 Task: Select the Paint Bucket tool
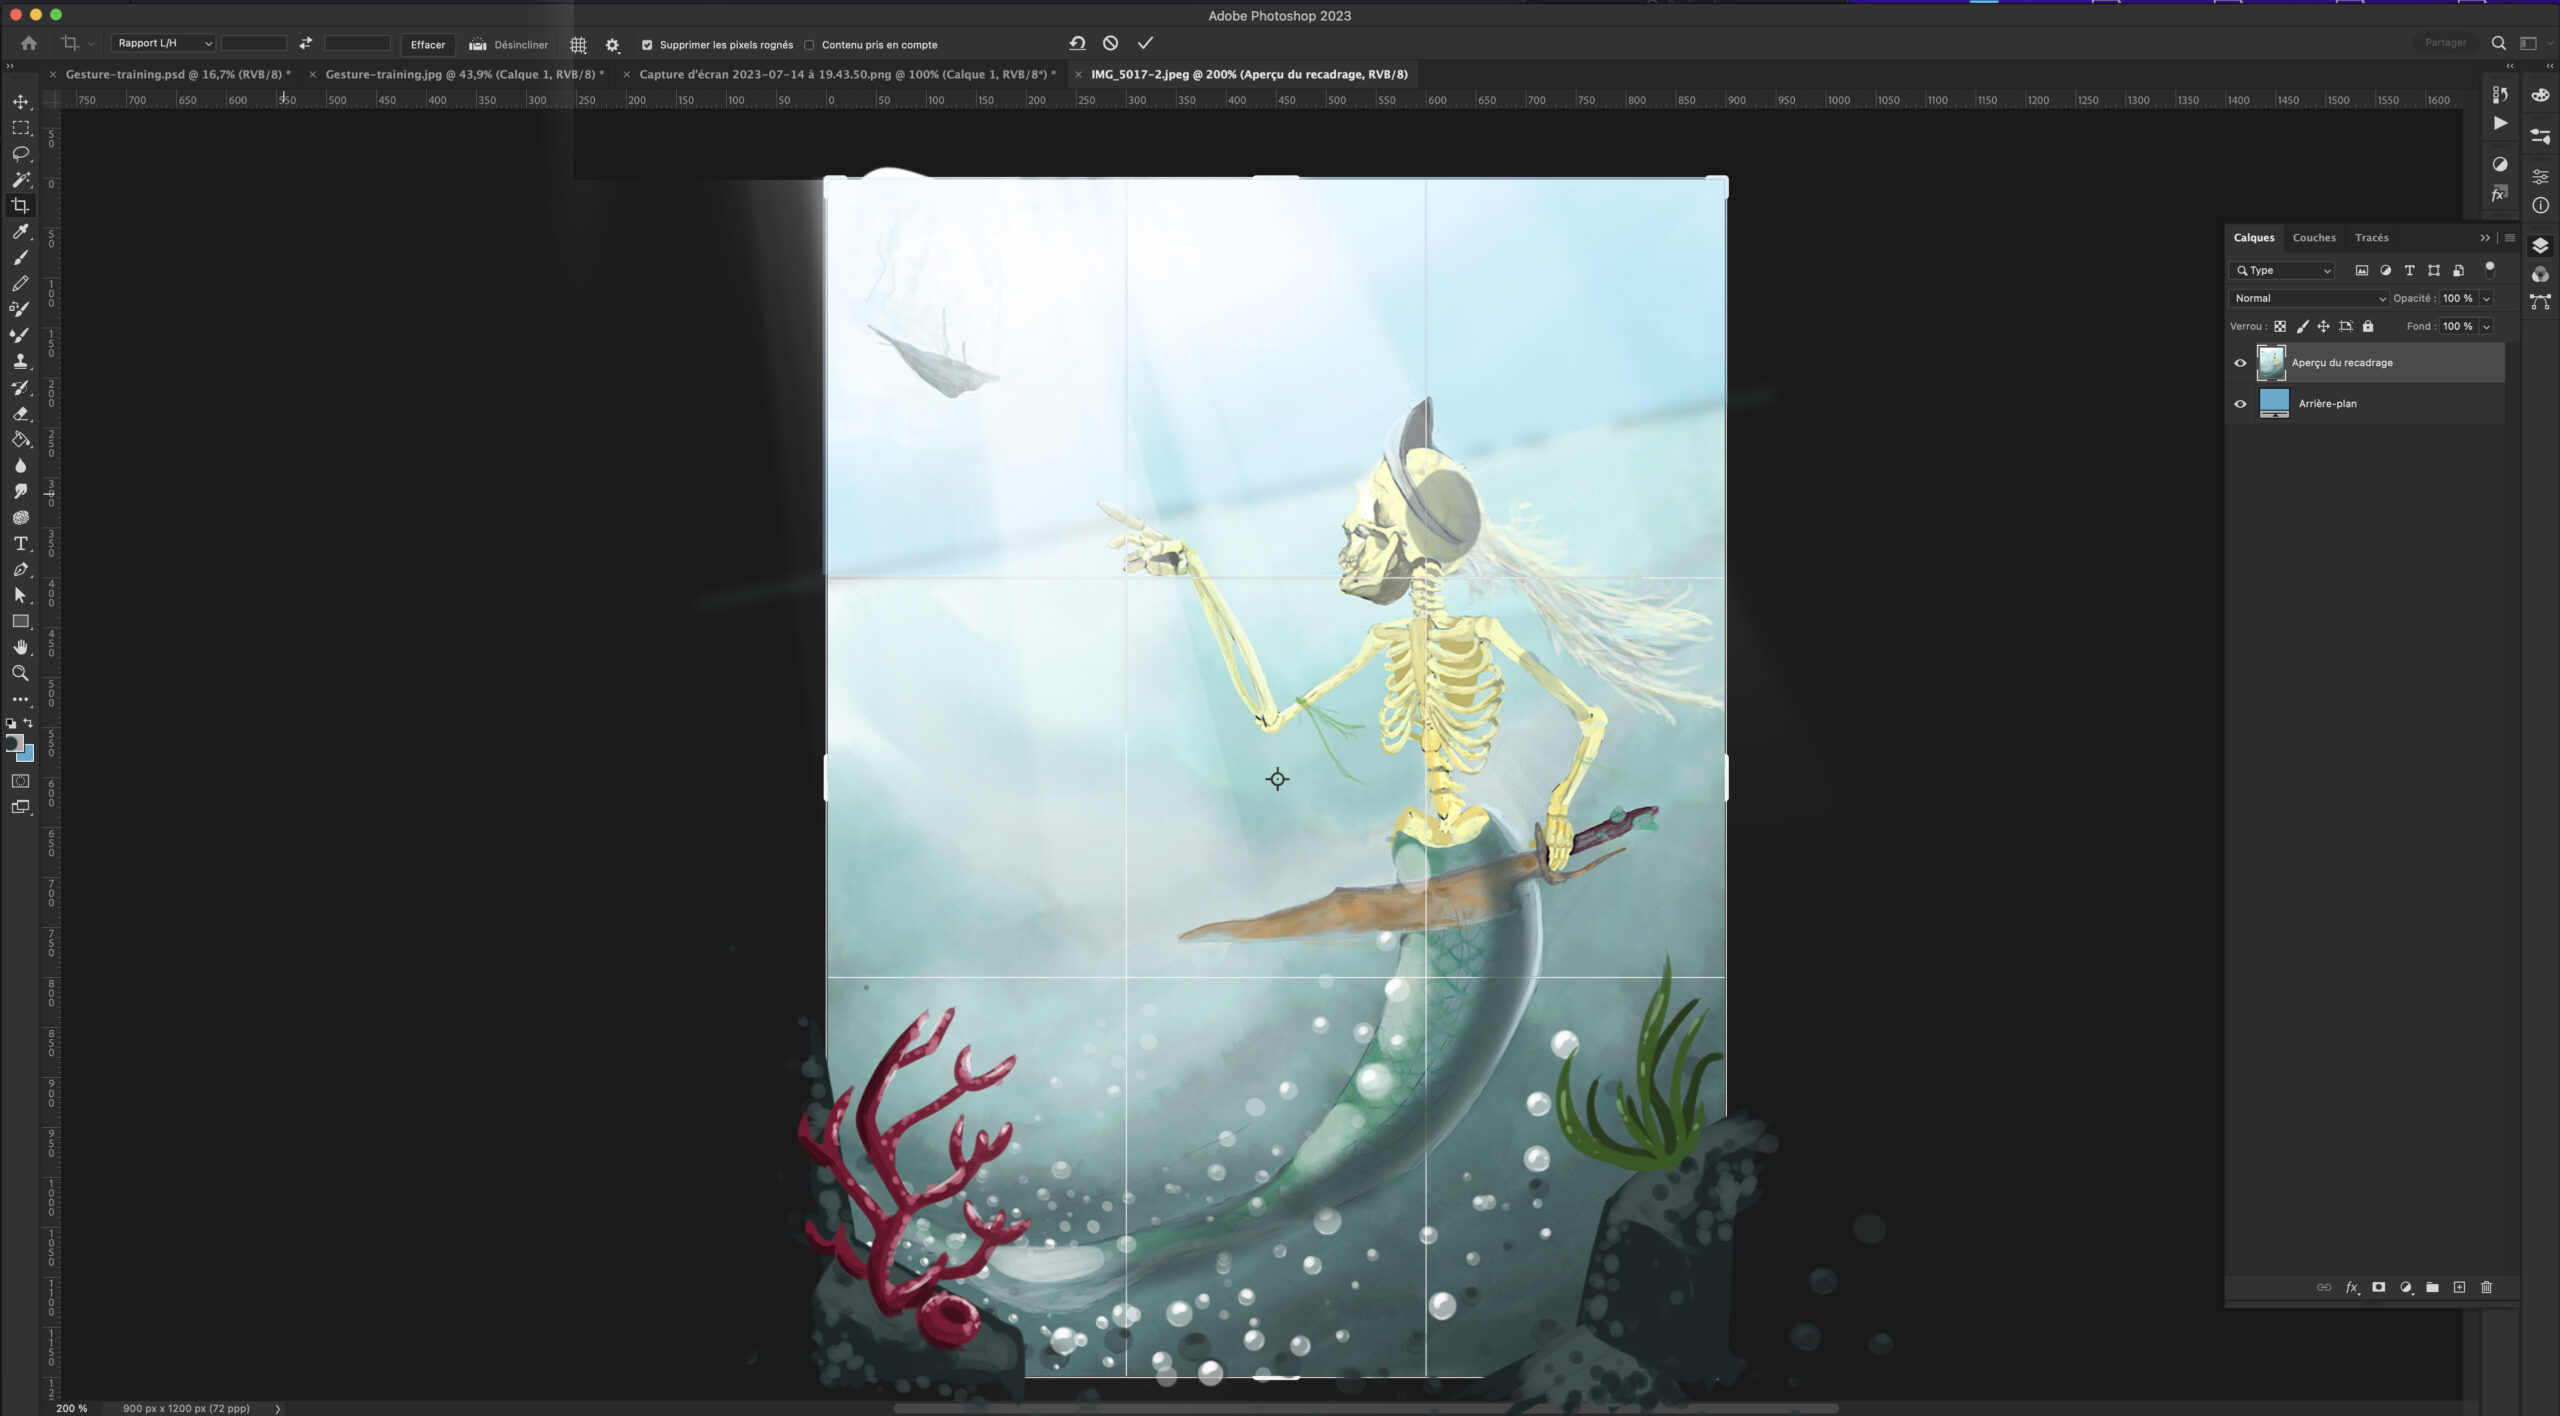(x=20, y=440)
